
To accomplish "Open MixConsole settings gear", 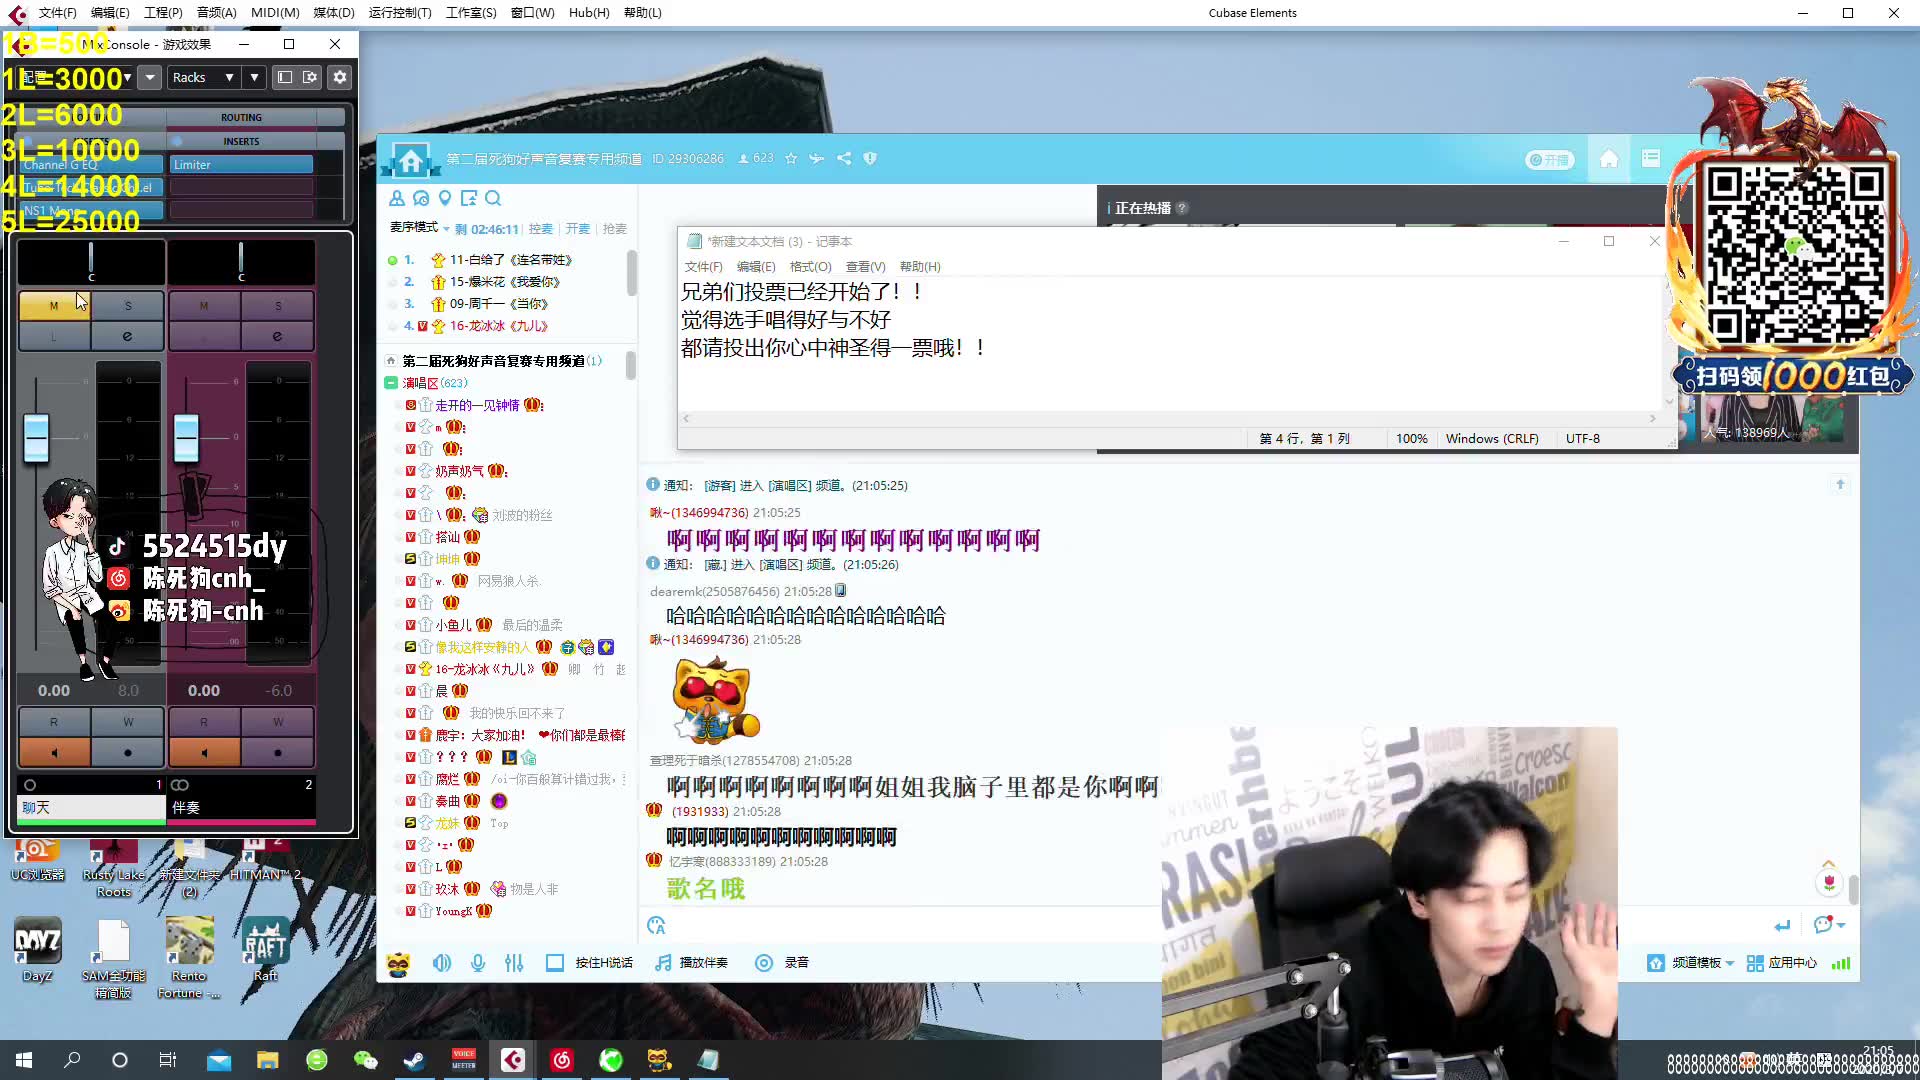I will point(340,77).
